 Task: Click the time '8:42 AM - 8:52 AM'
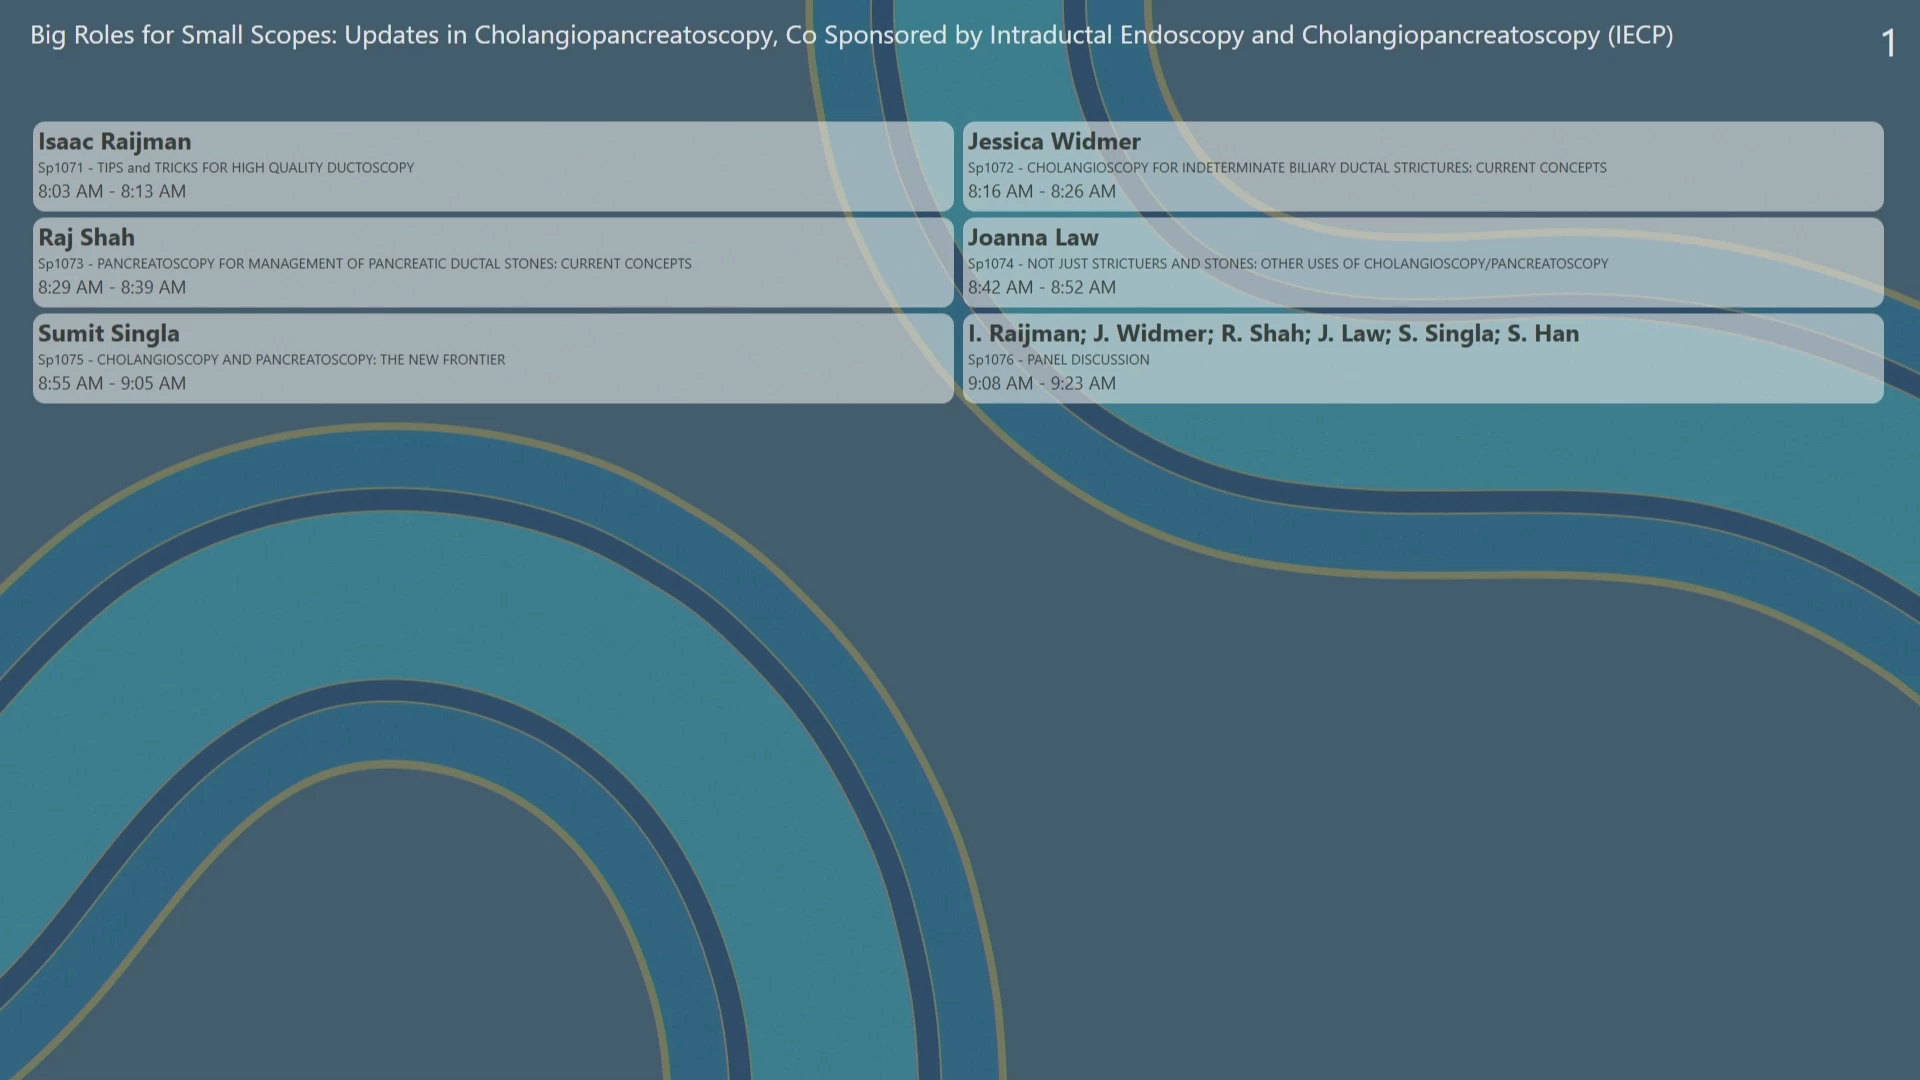pyautogui.click(x=1042, y=287)
